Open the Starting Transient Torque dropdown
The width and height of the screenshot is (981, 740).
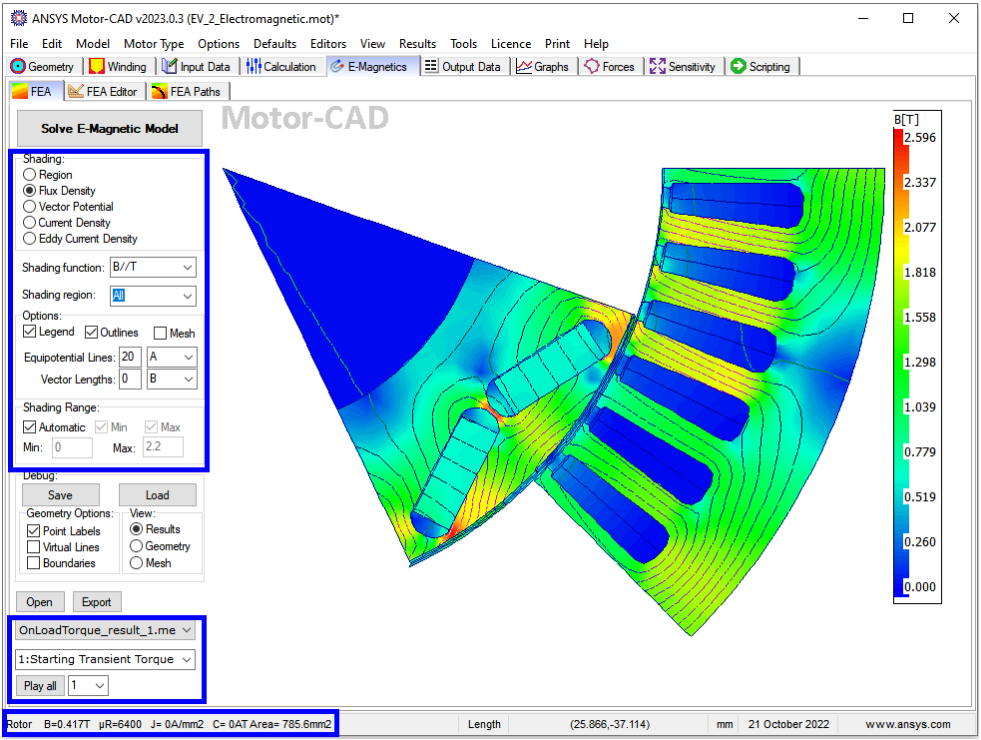click(105, 659)
